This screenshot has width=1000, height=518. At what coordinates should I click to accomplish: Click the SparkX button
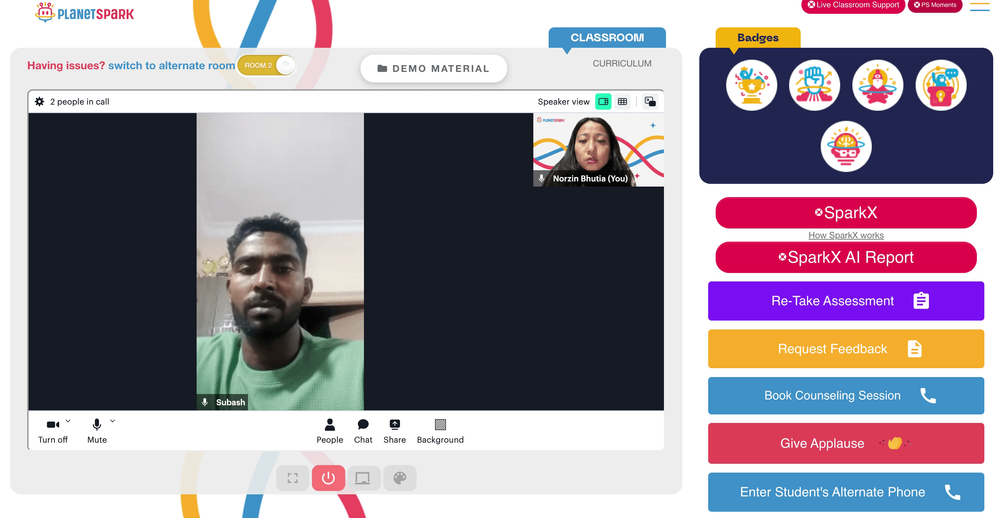(x=846, y=212)
